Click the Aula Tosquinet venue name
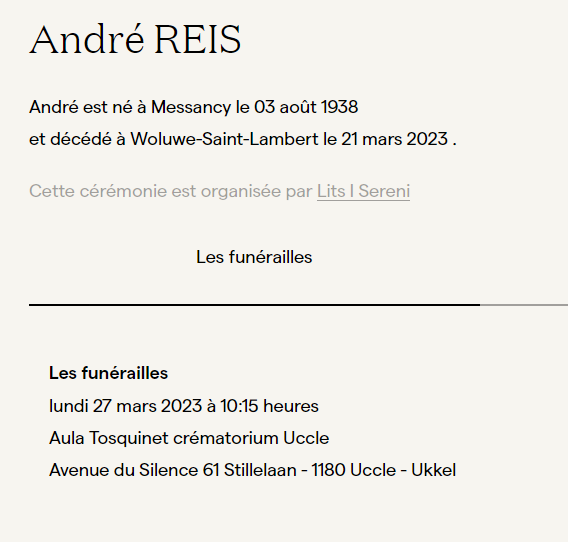The image size is (568, 542). (109, 438)
